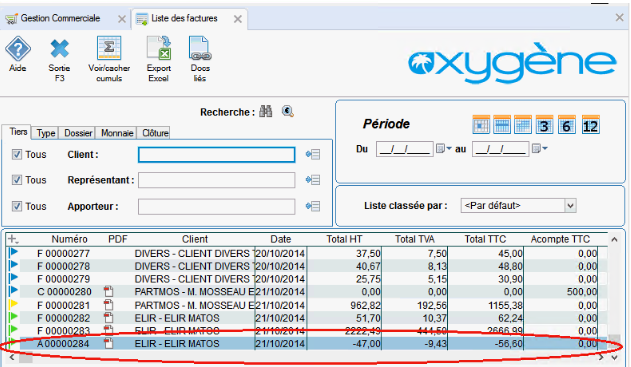Viewport: 631px width, 367px height.
Task: Click the horizontal scrollbar left arrow
Action: point(12,357)
